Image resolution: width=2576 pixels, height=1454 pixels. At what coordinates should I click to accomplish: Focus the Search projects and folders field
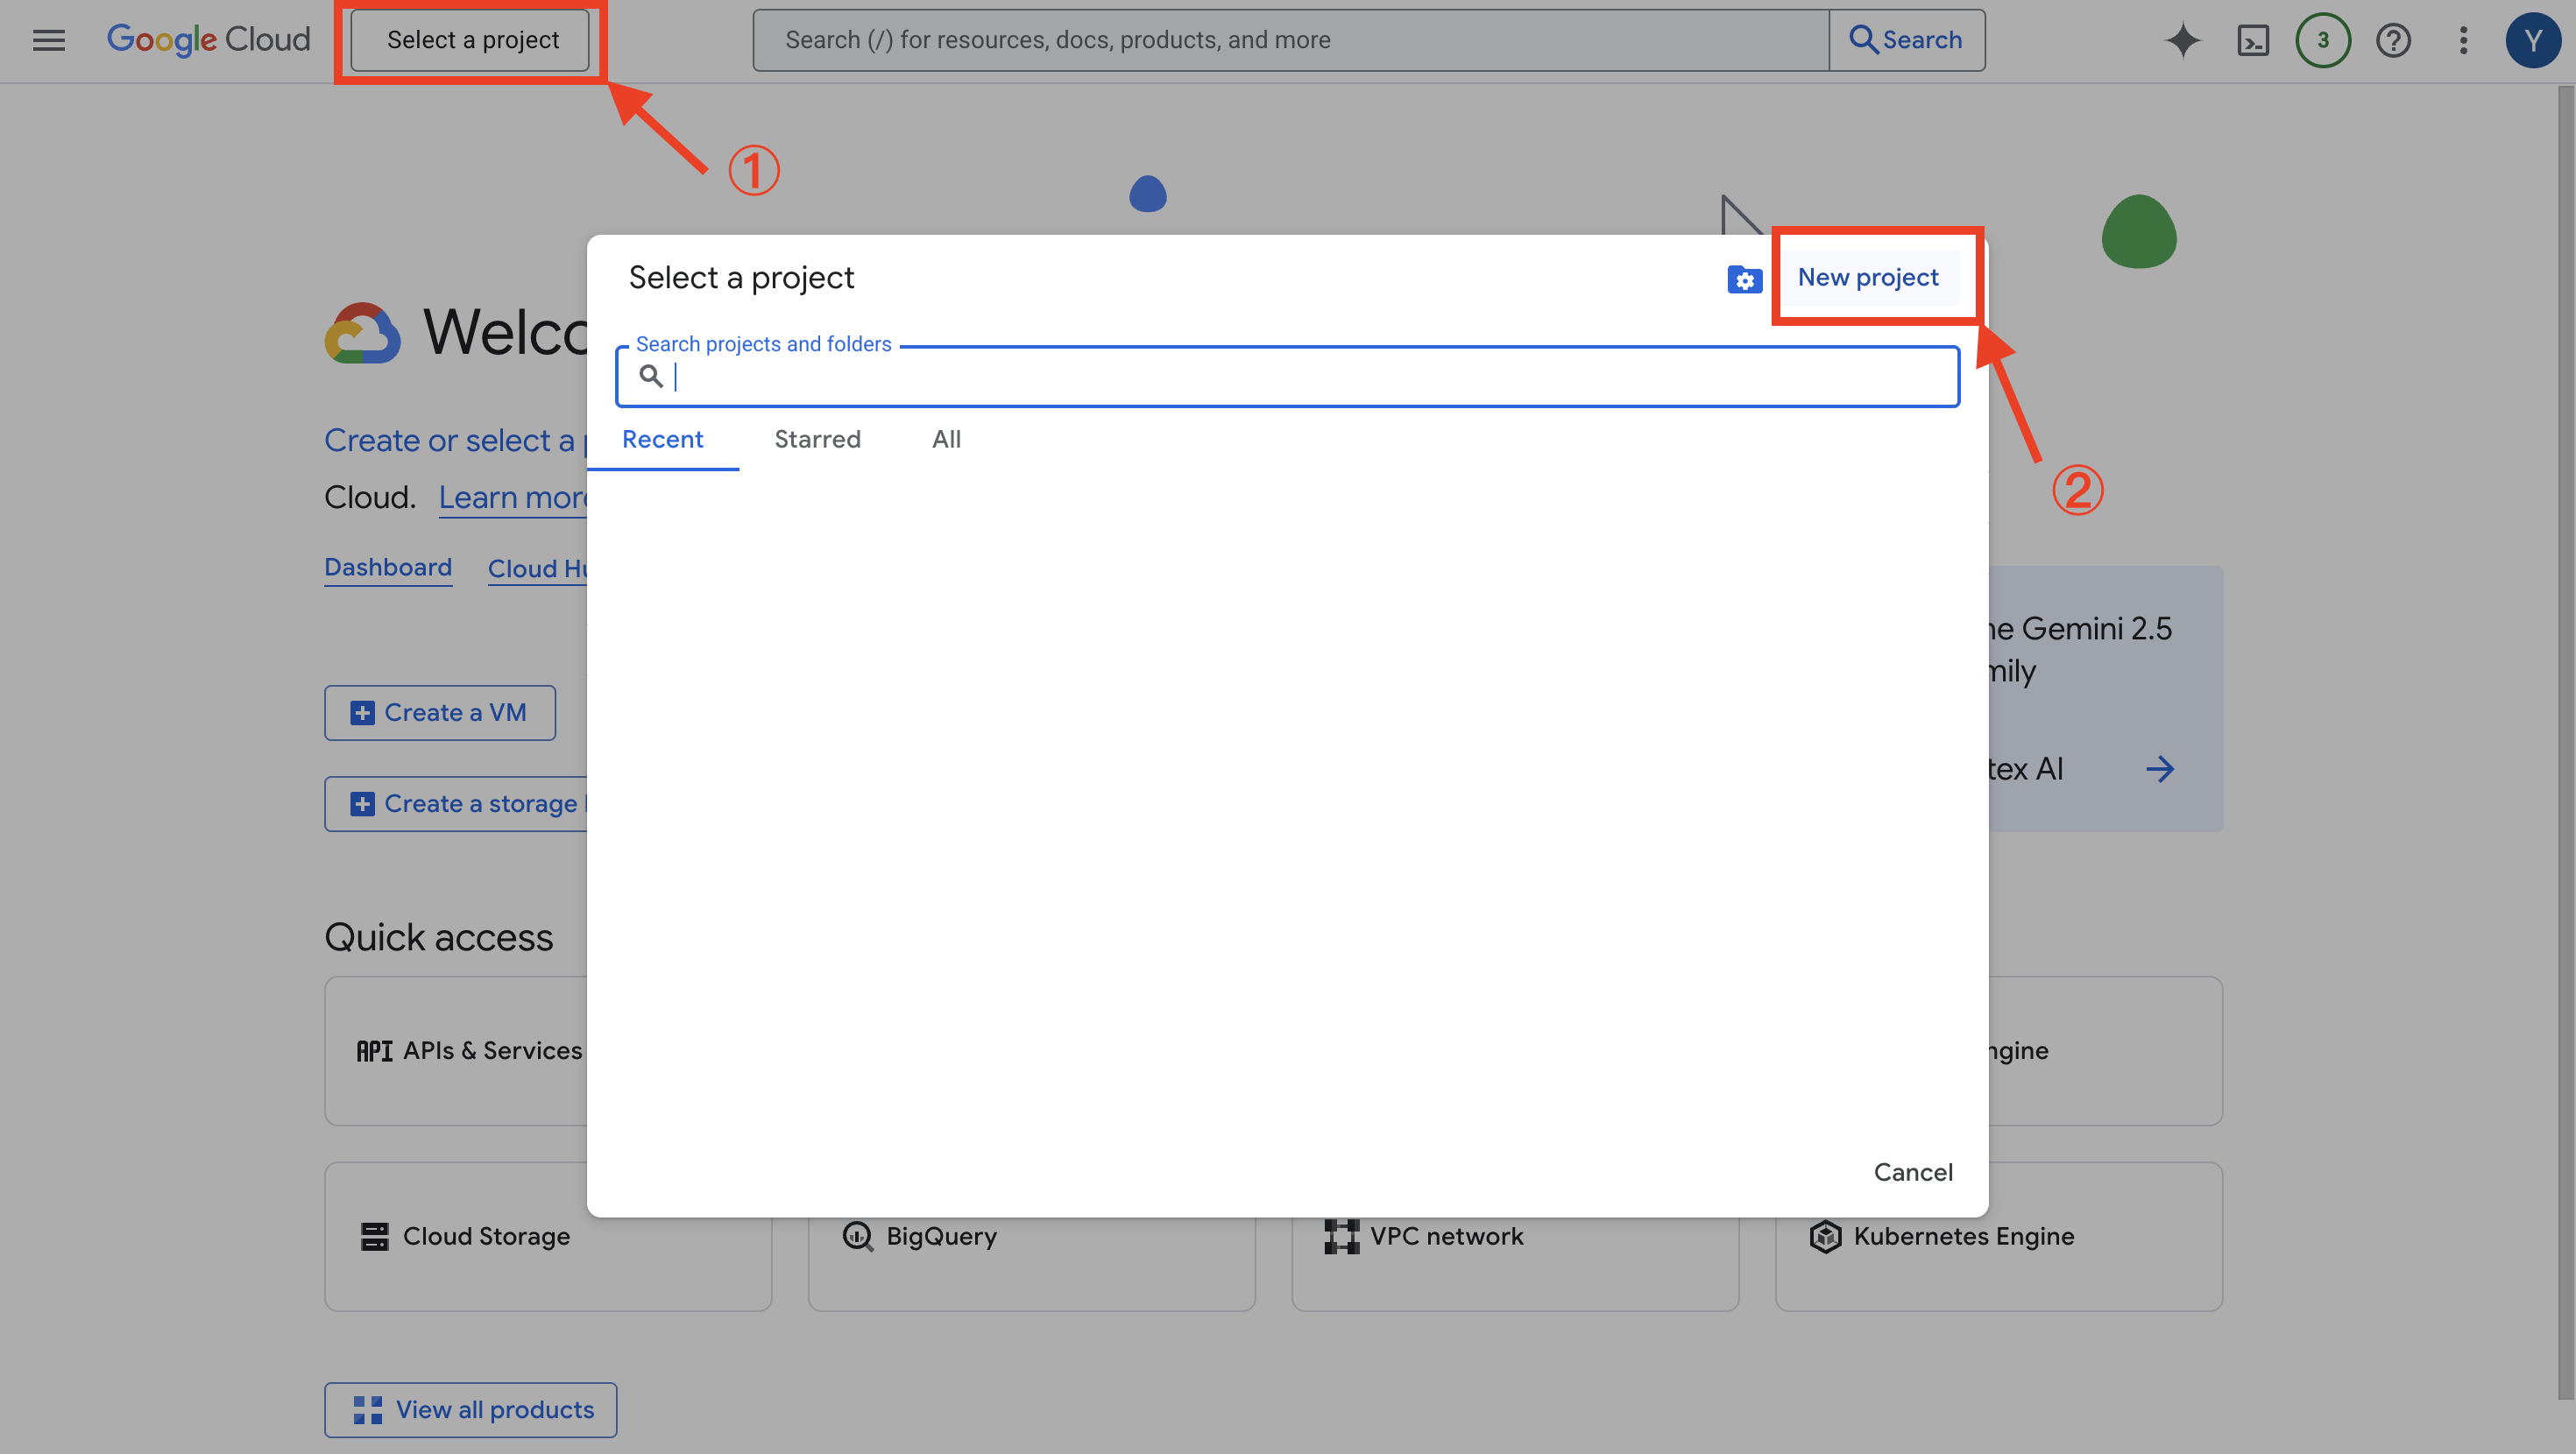(1300, 377)
